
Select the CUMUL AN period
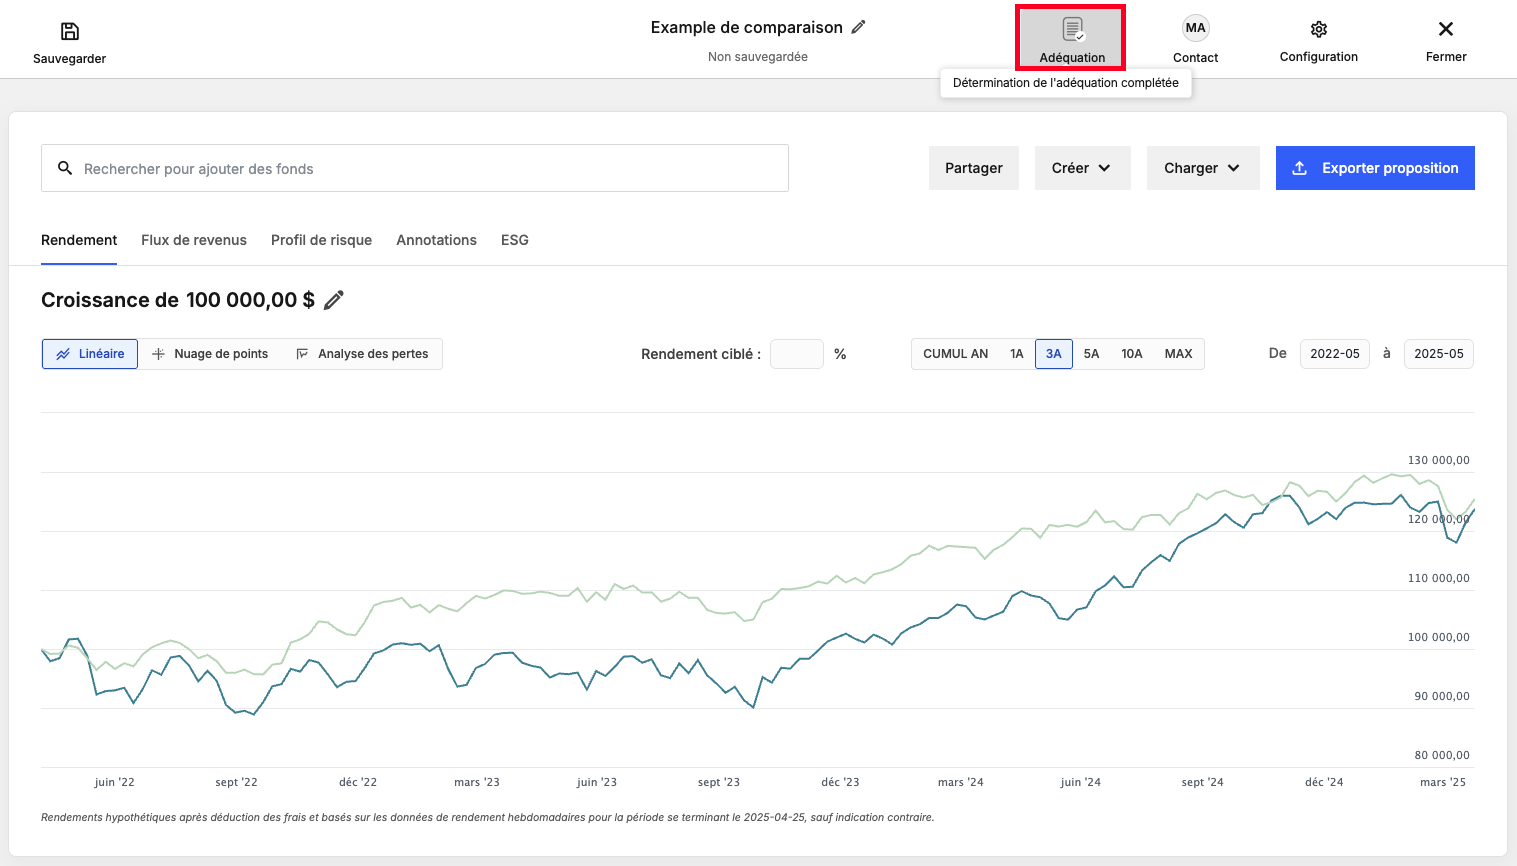tap(955, 354)
